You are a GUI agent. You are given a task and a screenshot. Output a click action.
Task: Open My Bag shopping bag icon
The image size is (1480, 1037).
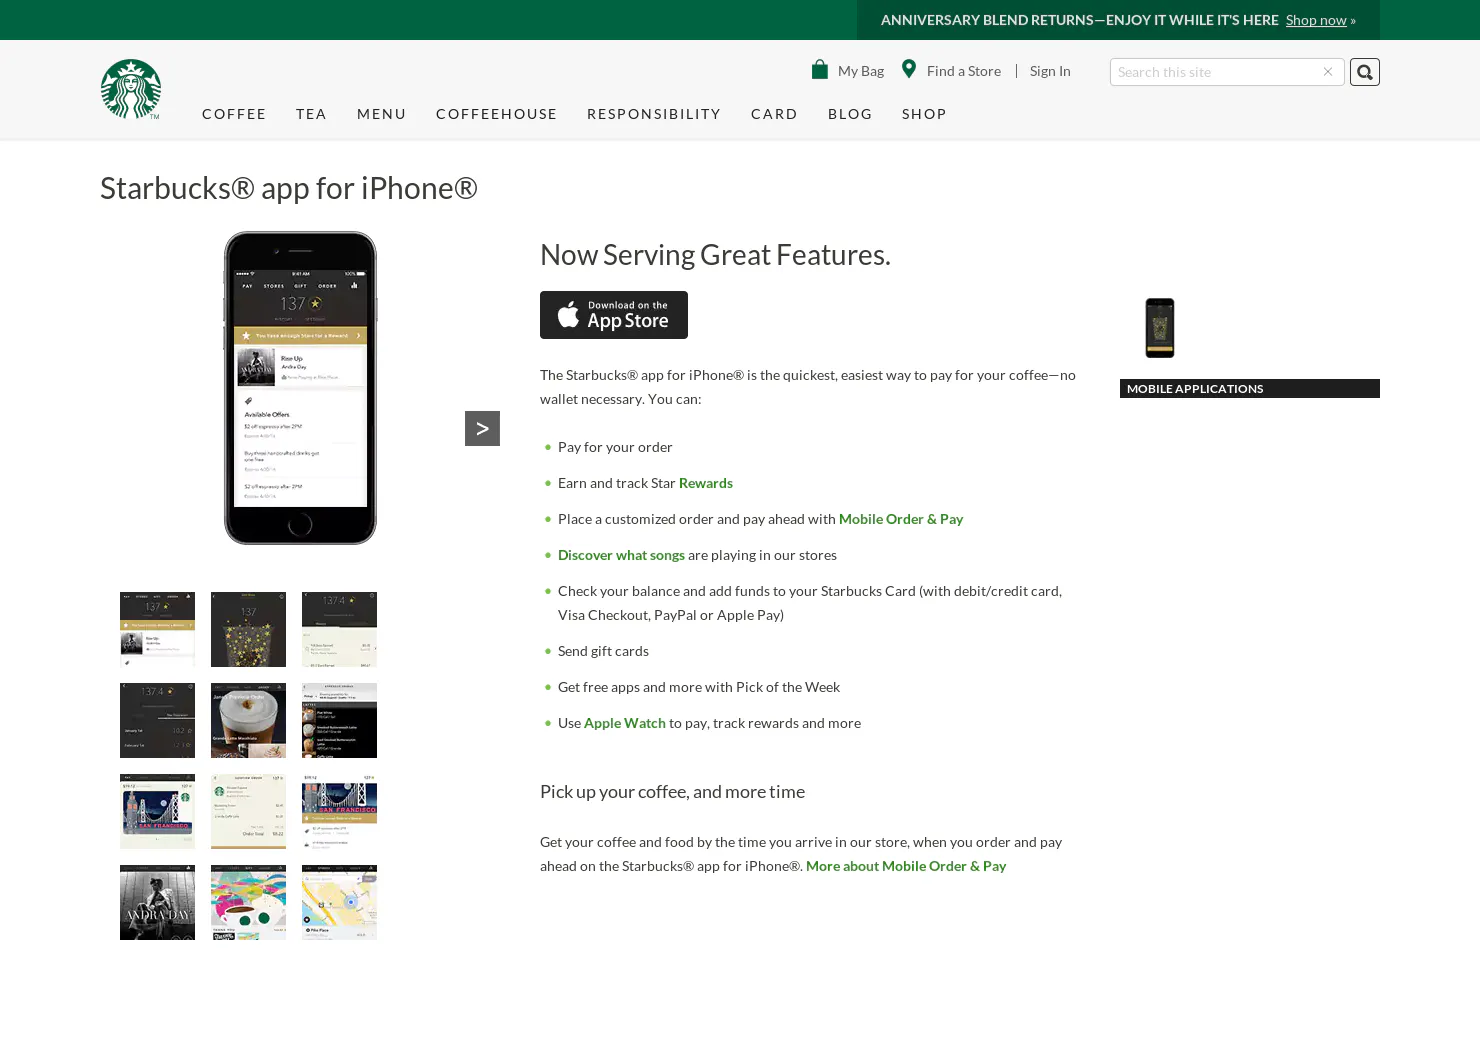click(x=820, y=69)
